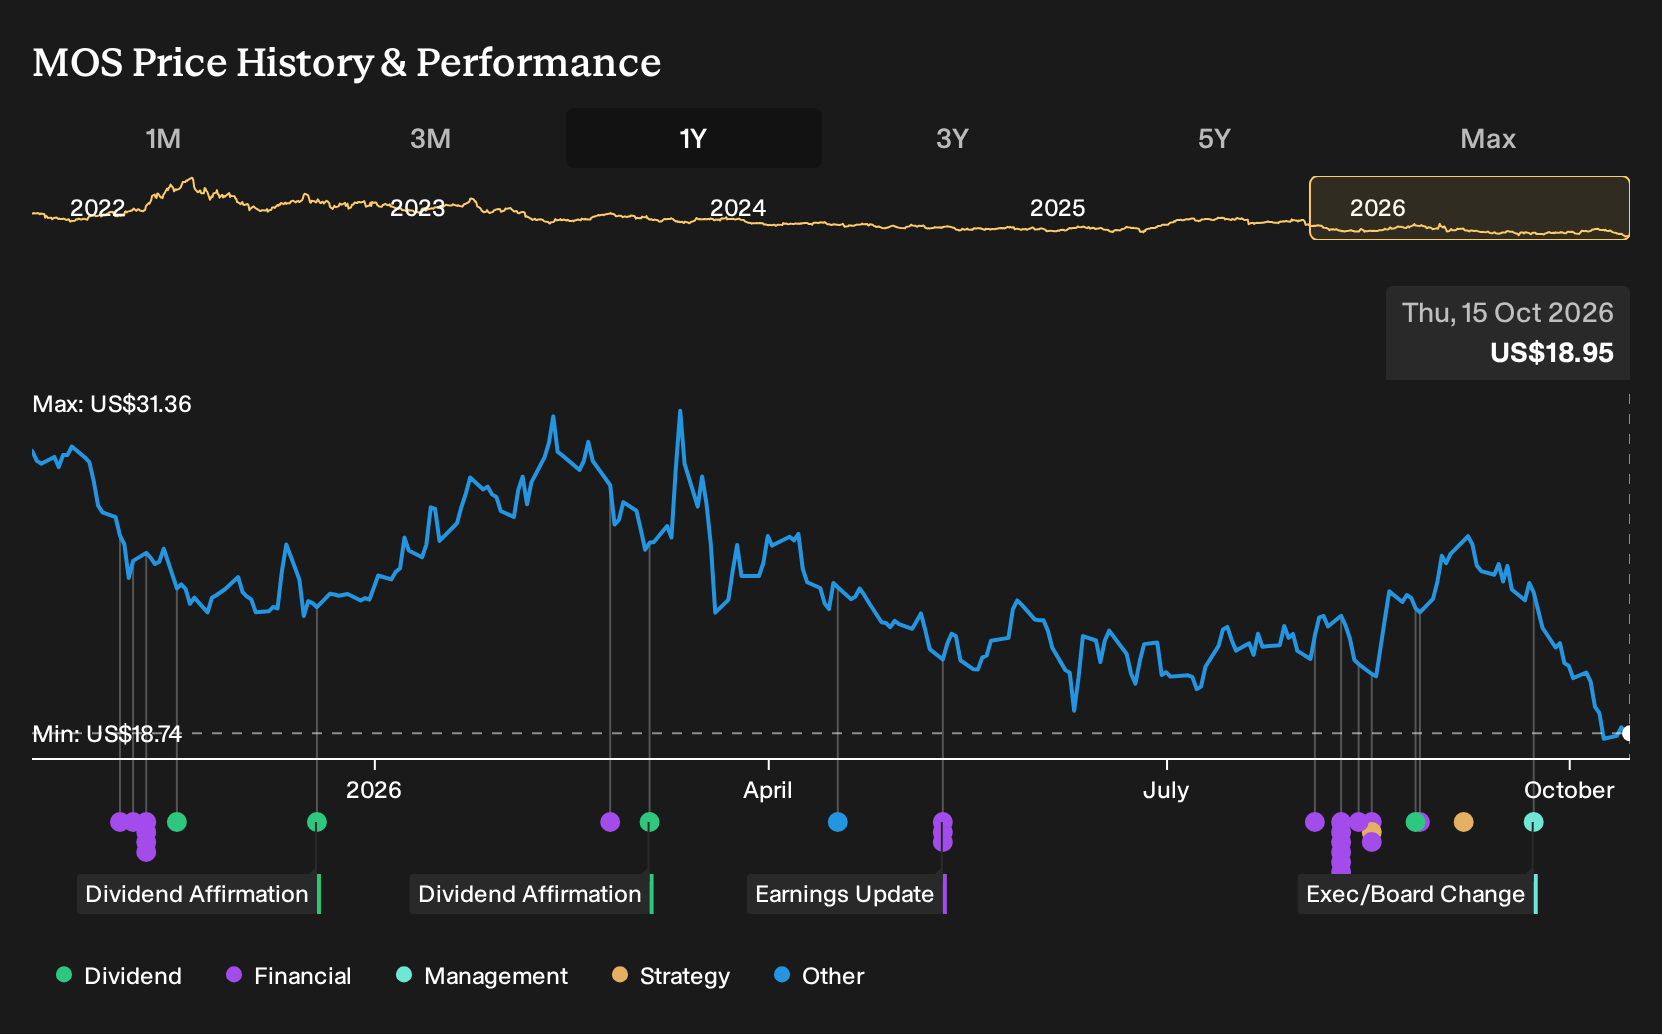This screenshot has width=1662, height=1034.
Task: Click 2023 on the overview timeline
Action: 417,208
